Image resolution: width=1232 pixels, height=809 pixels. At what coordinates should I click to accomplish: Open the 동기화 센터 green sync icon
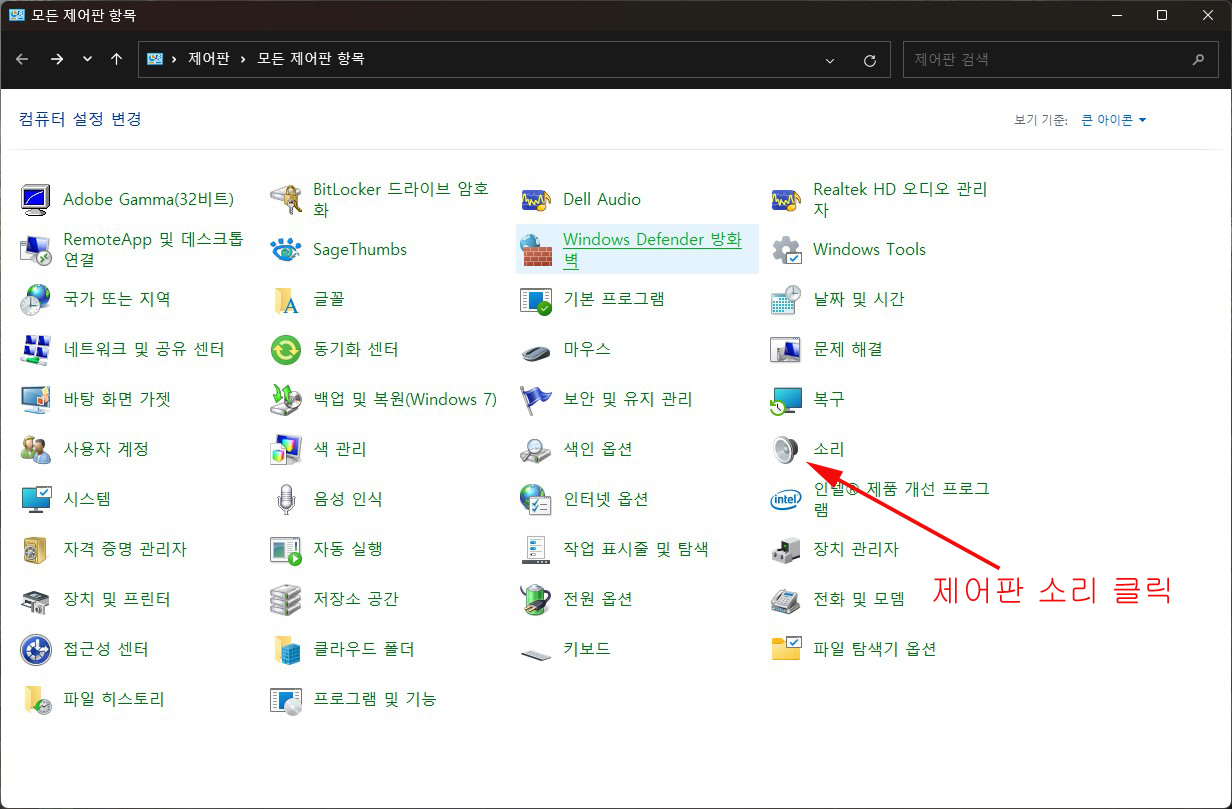click(x=286, y=349)
